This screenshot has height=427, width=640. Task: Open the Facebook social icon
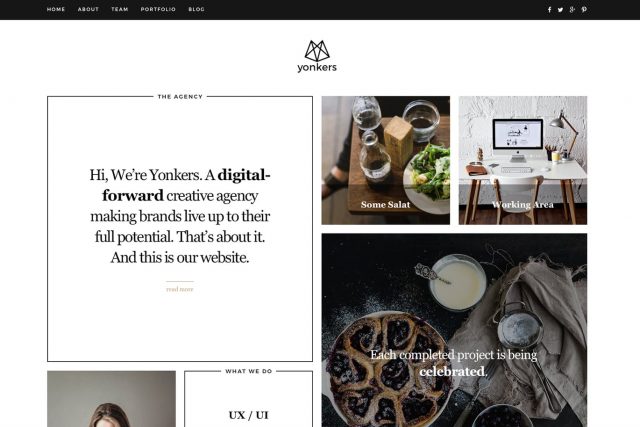(549, 9)
